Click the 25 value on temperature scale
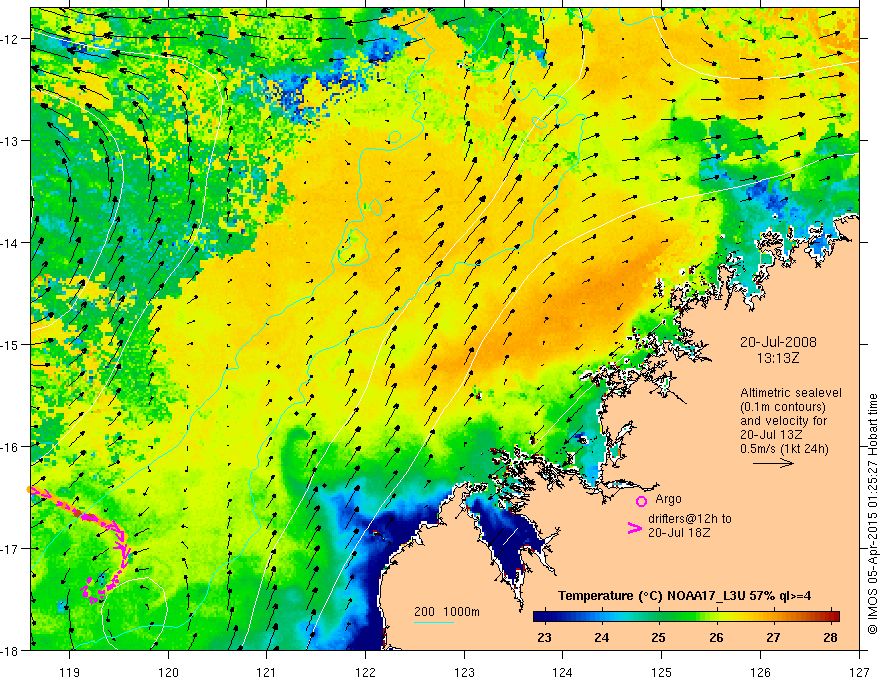The height and width of the screenshot is (680, 880). tap(658, 637)
